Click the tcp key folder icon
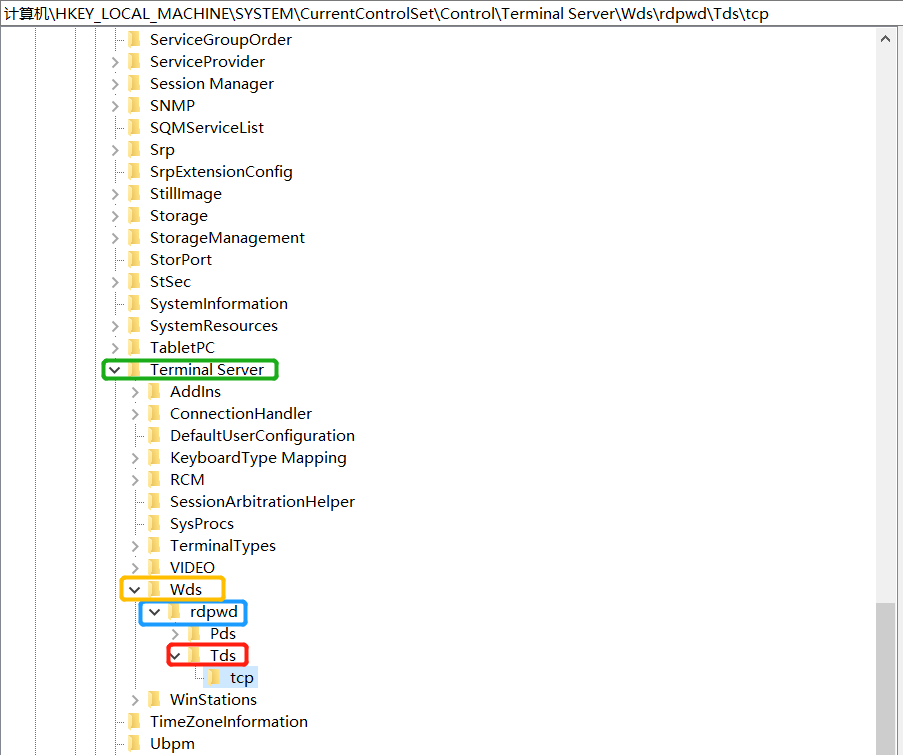This screenshot has height=755, width=903. tap(214, 678)
